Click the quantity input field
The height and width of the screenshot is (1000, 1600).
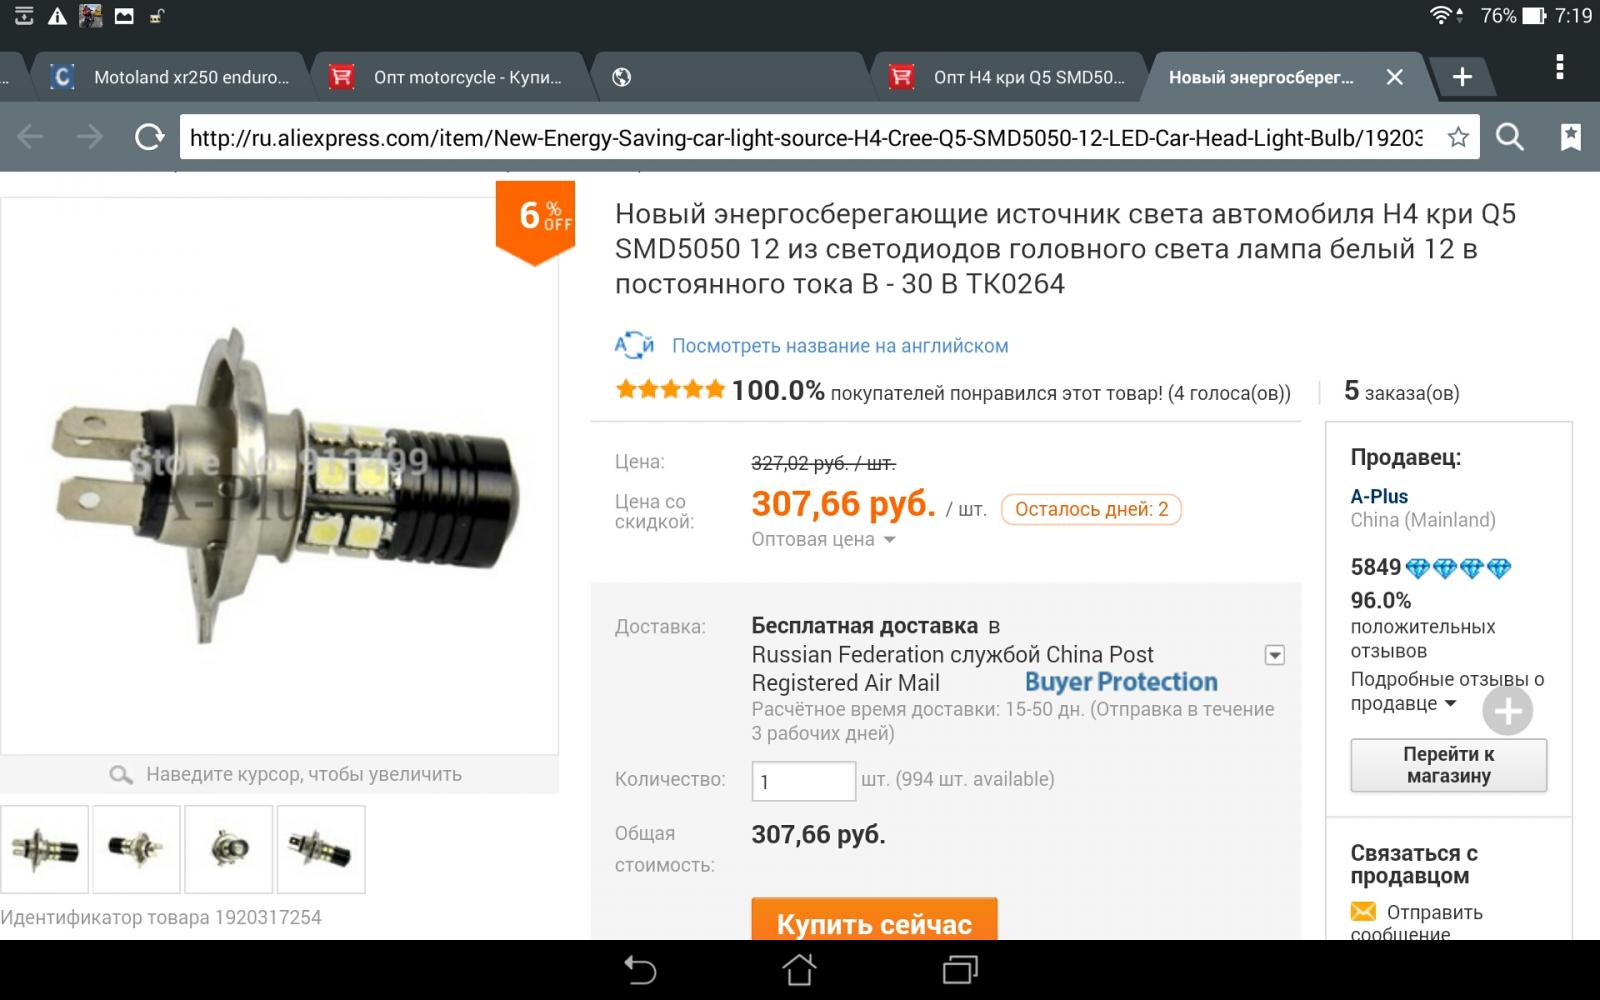tap(803, 781)
